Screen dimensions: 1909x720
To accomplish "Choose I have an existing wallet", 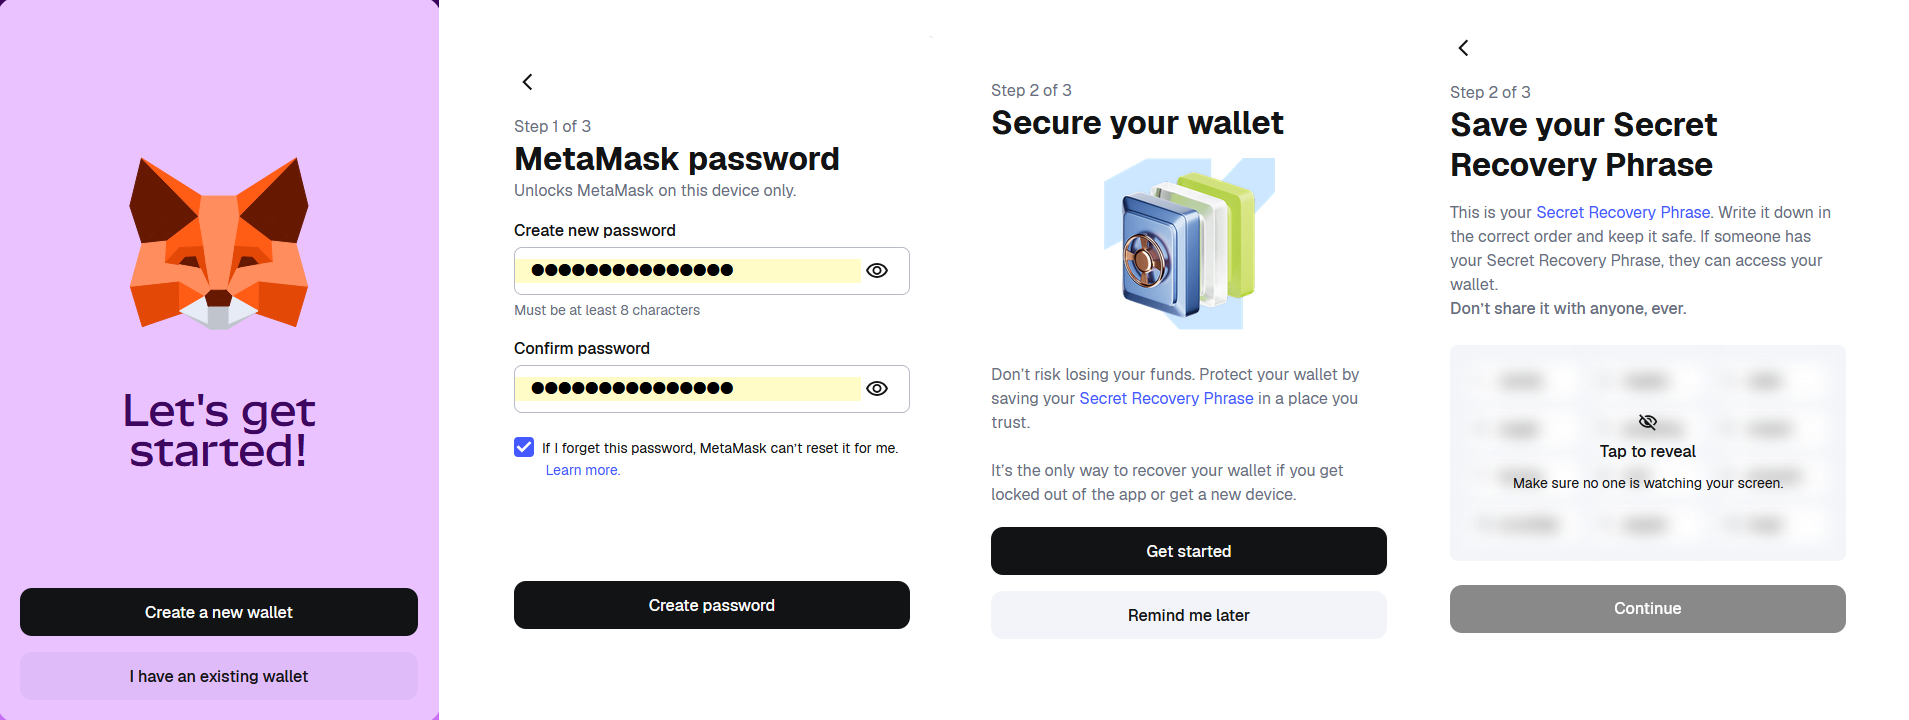I will [219, 676].
